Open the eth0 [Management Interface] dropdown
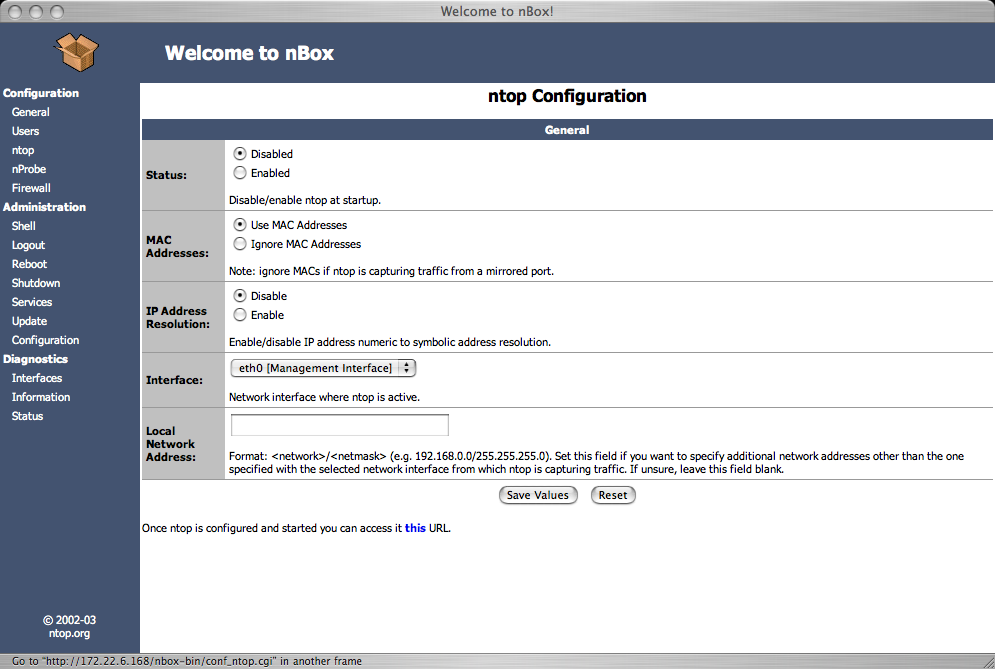This screenshot has width=995, height=669. [323, 368]
